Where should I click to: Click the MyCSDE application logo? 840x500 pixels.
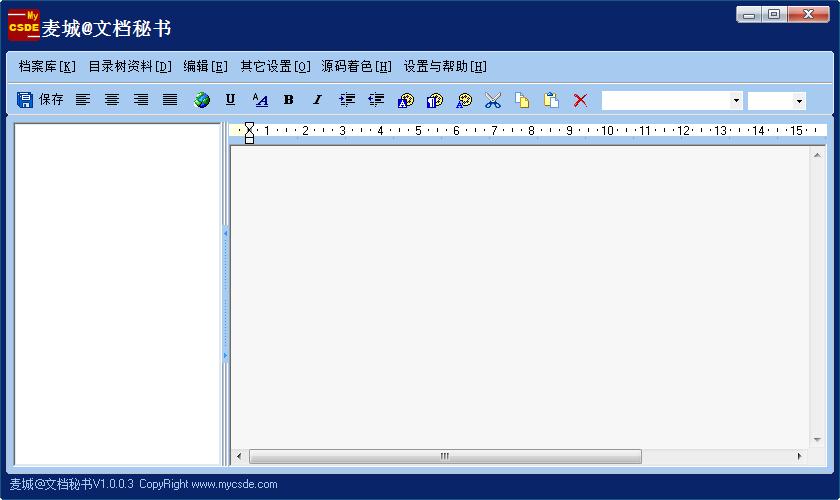pos(24,25)
